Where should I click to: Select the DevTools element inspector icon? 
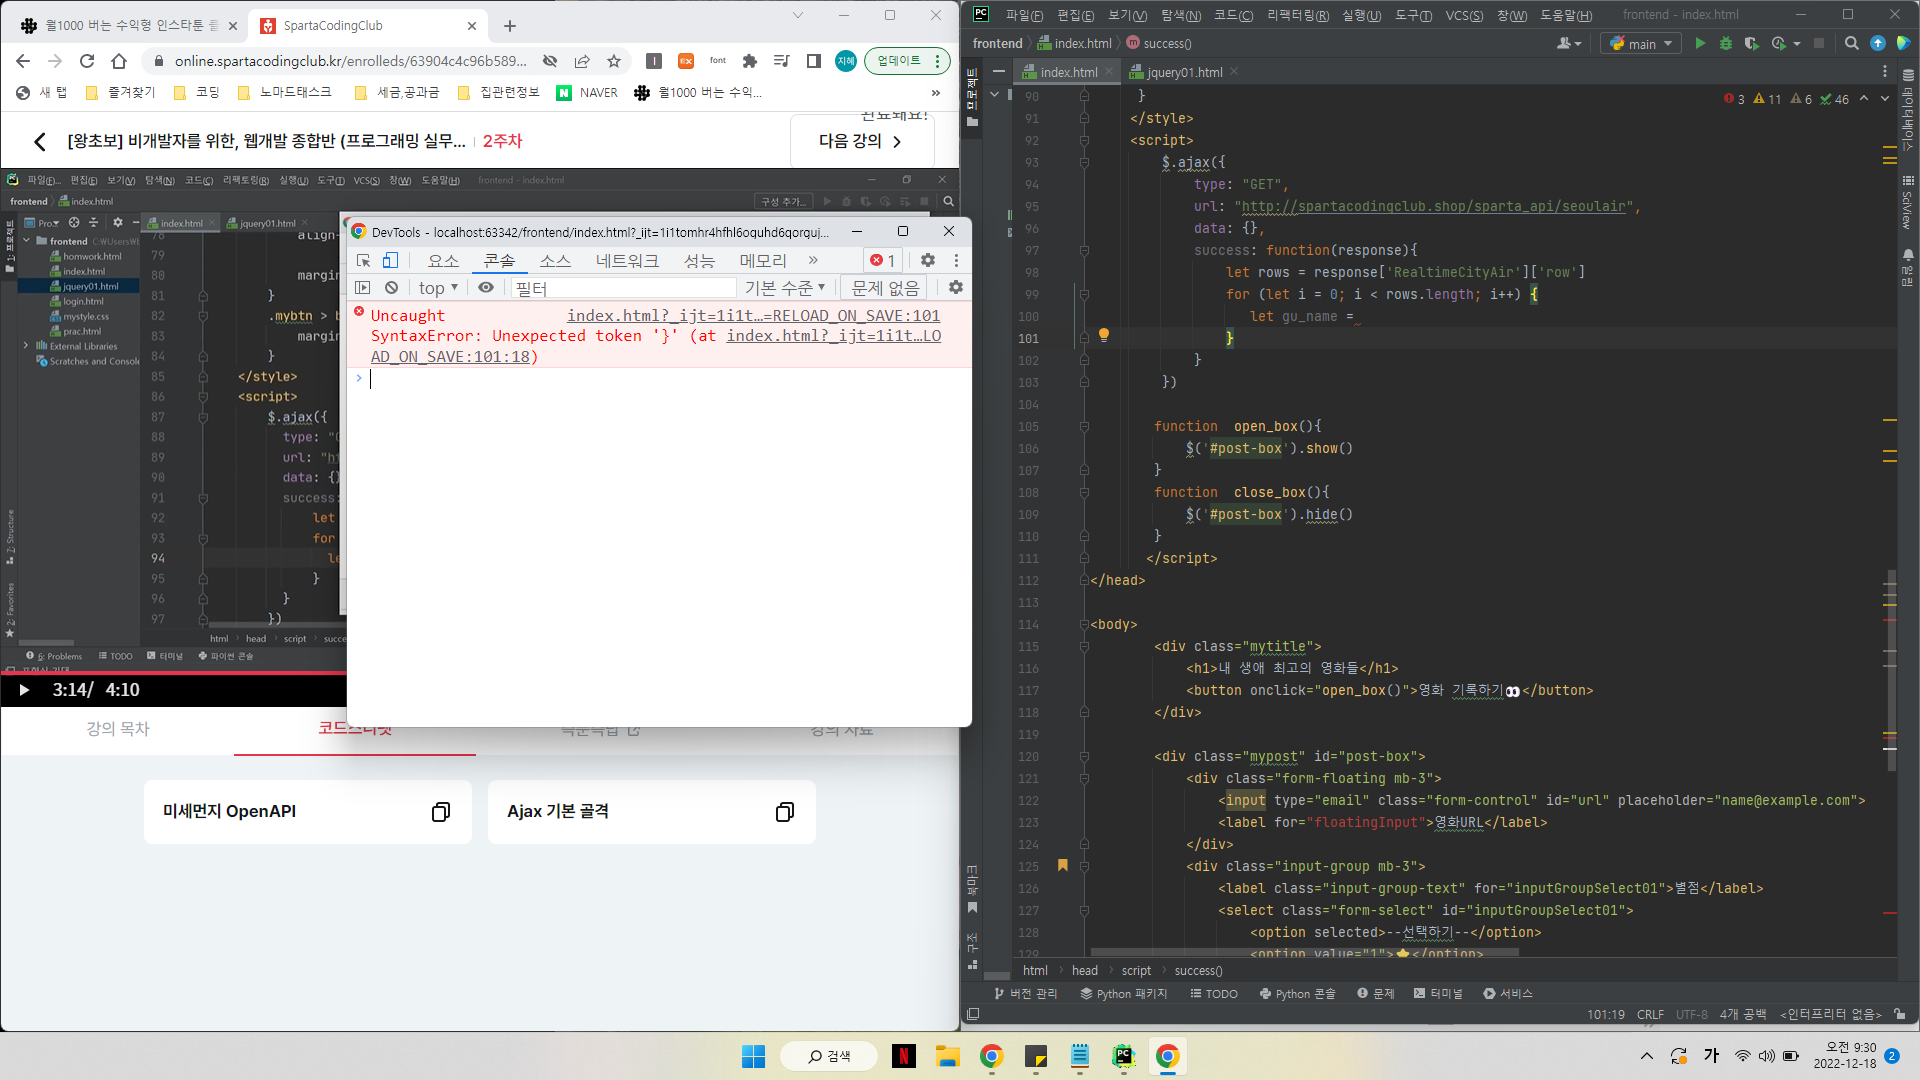click(364, 260)
